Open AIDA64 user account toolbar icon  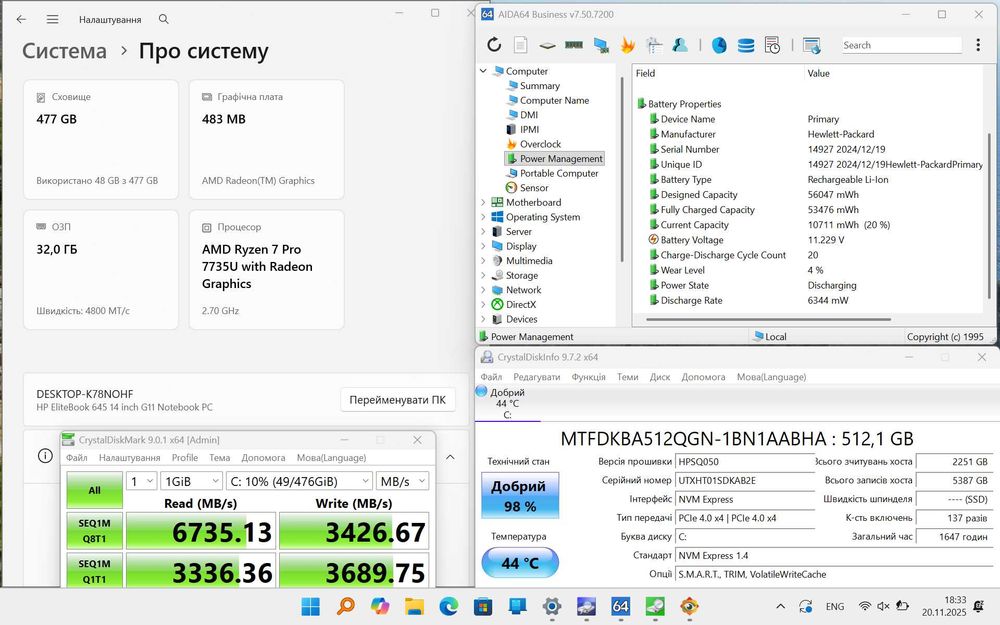[680, 45]
